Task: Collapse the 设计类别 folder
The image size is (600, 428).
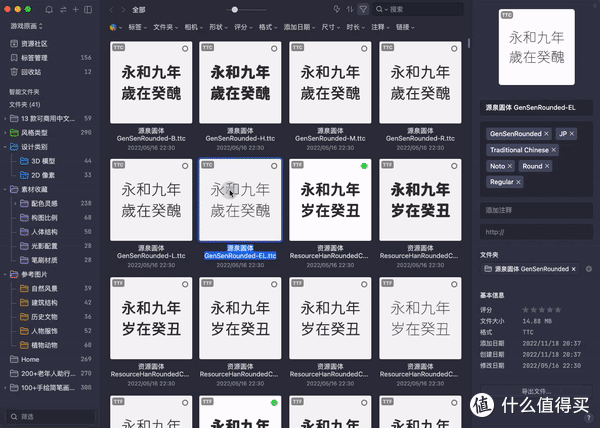Action: point(4,145)
